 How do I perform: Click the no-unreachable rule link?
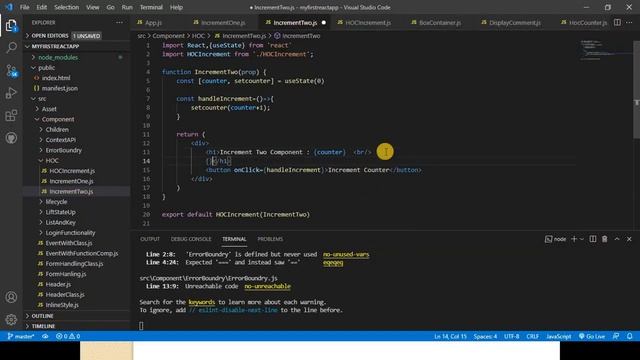click(x=267, y=286)
